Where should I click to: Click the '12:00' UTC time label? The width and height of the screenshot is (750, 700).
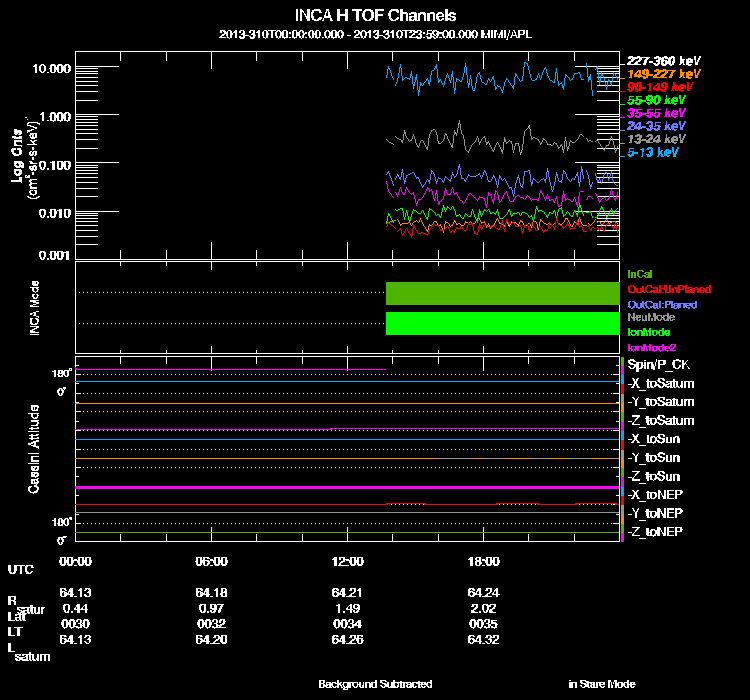click(x=348, y=561)
